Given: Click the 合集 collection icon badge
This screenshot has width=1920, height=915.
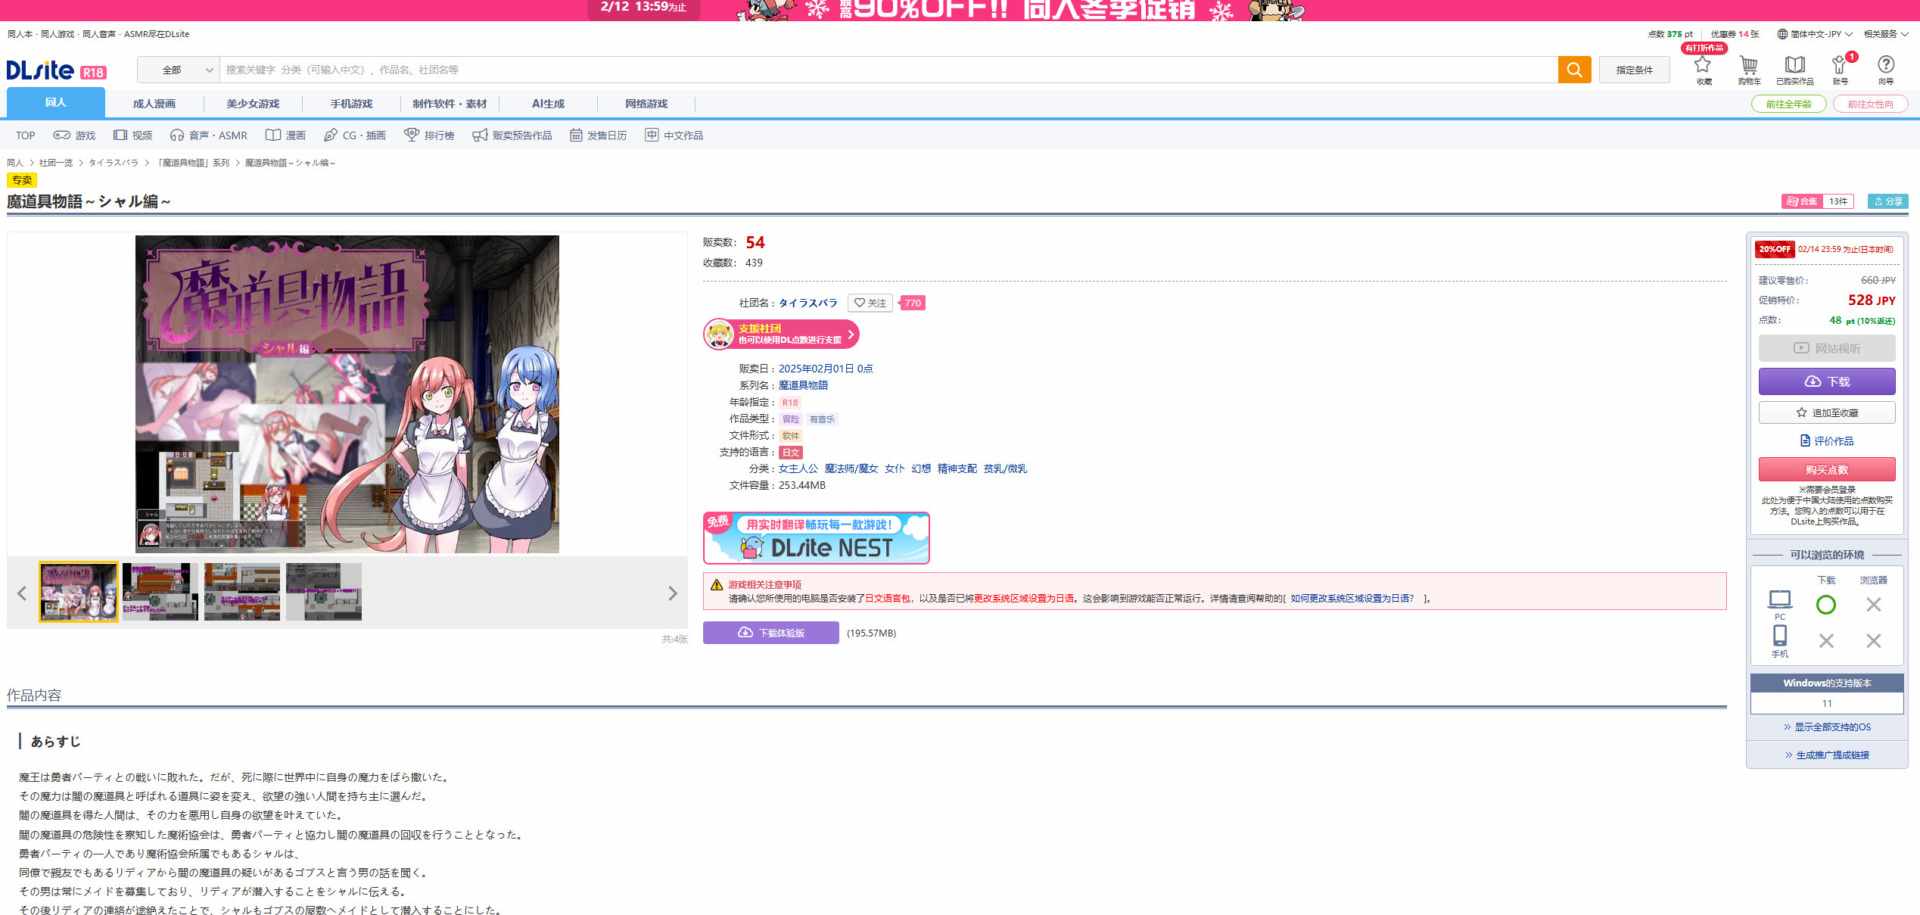Looking at the screenshot, I should click(x=1802, y=201).
